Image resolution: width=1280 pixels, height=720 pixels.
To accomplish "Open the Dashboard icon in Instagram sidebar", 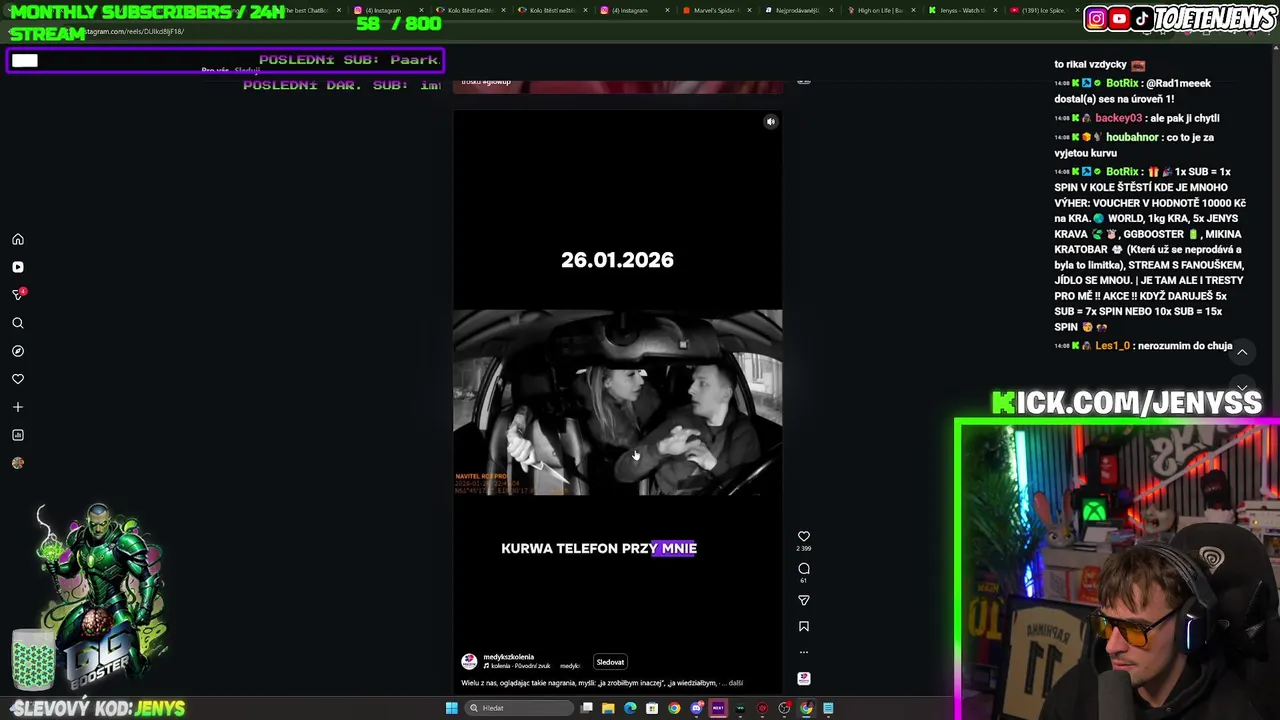I will (18, 435).
